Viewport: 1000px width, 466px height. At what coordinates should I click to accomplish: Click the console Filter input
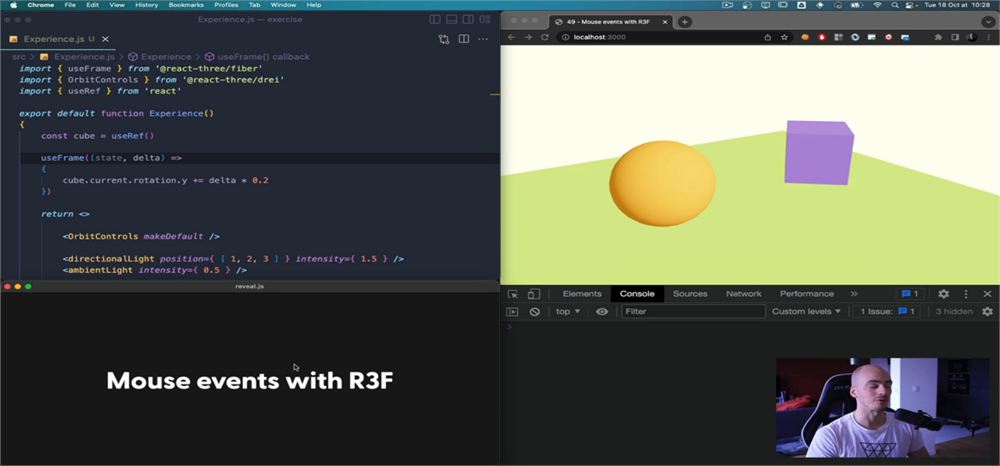point(693,312)
